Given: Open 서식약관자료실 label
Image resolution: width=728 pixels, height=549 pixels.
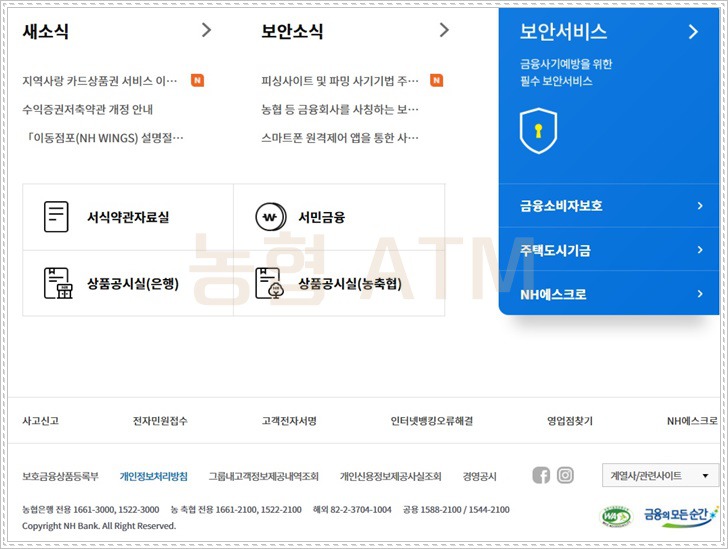Looking at the screenshot, I should click(128, 217).
